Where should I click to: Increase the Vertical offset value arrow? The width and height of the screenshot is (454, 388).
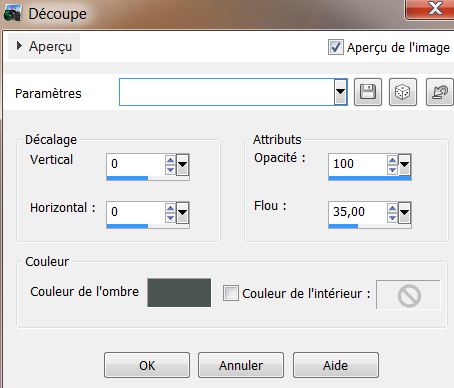(x=170, y=161)
